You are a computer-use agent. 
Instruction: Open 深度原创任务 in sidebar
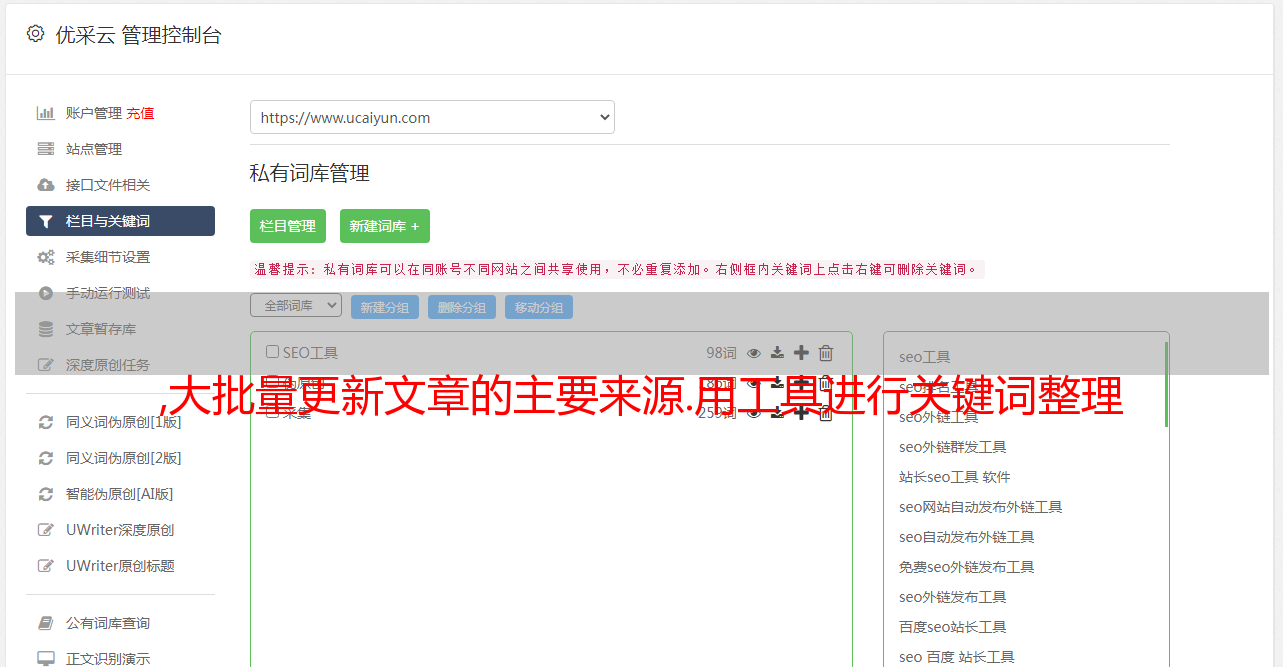click(x=108, y=365)
